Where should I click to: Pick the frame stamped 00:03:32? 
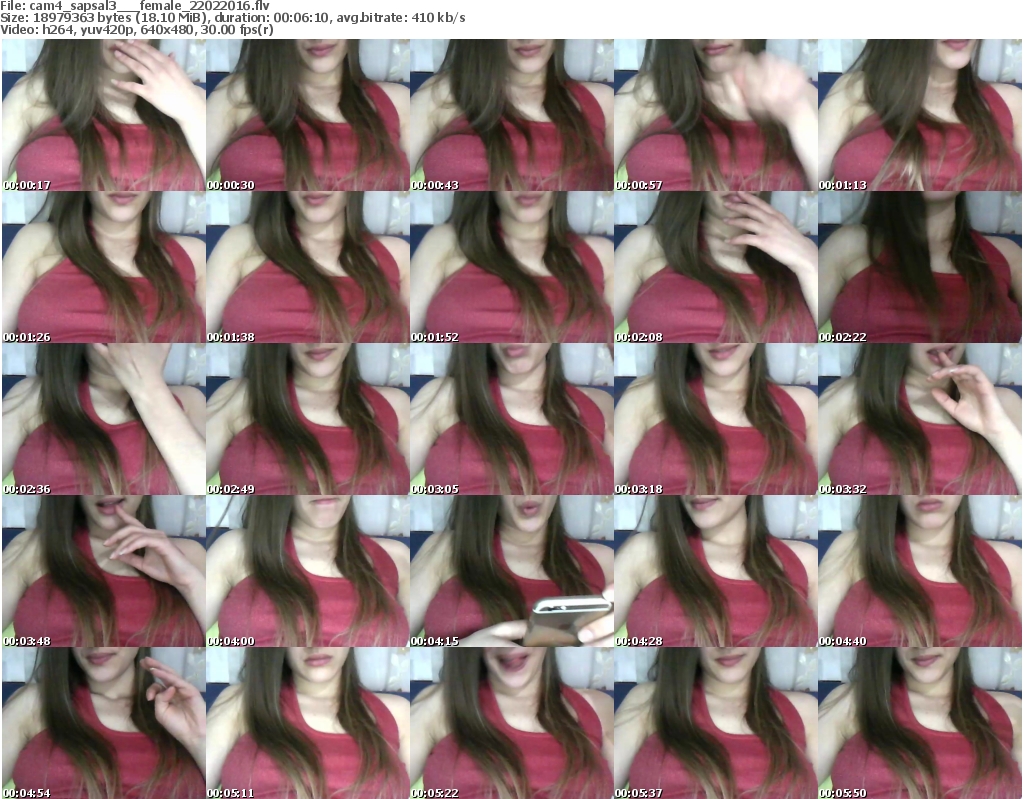(920, 419)
